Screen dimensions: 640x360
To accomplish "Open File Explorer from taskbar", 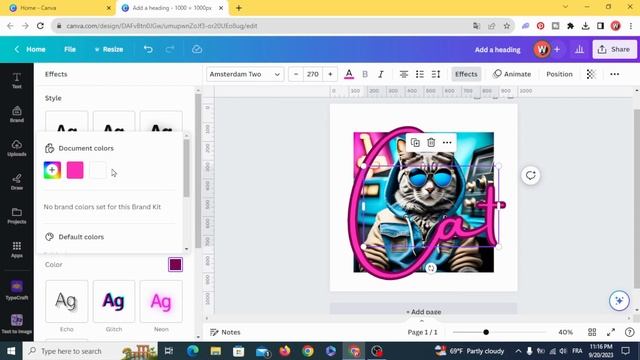I will tap(216, 351).
